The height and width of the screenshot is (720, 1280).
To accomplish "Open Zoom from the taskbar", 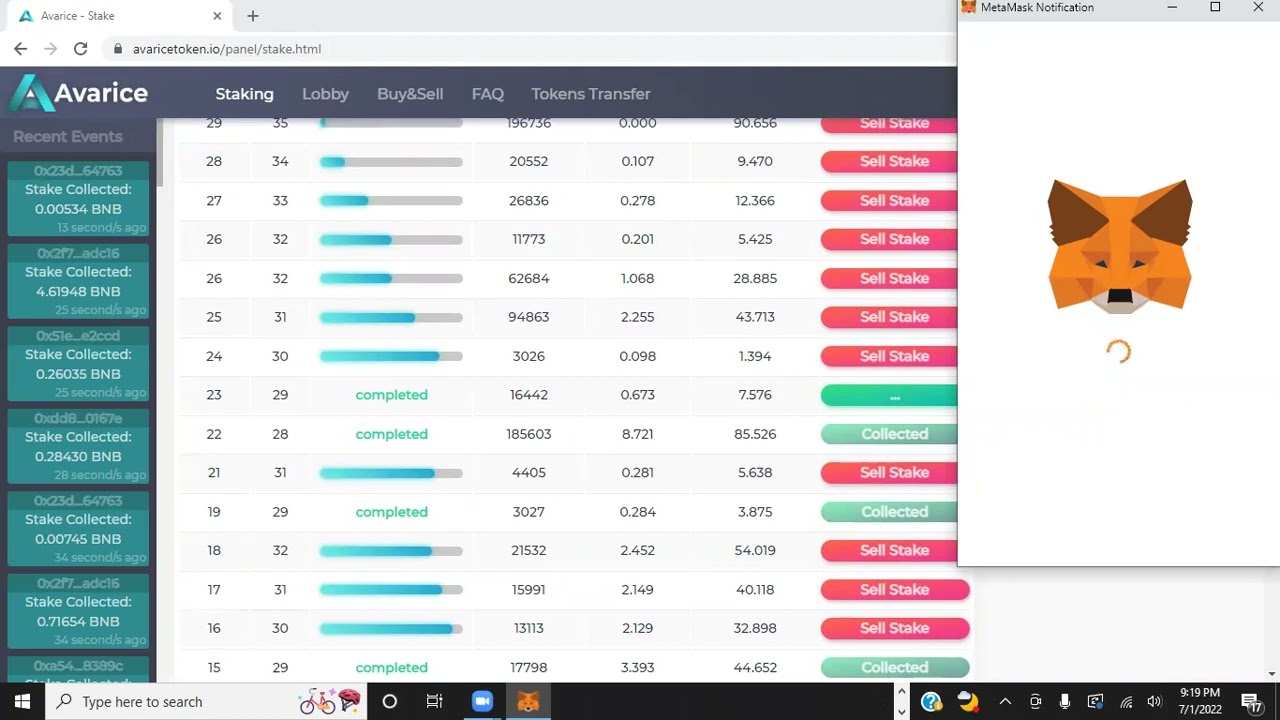I will tap(482, 702).
